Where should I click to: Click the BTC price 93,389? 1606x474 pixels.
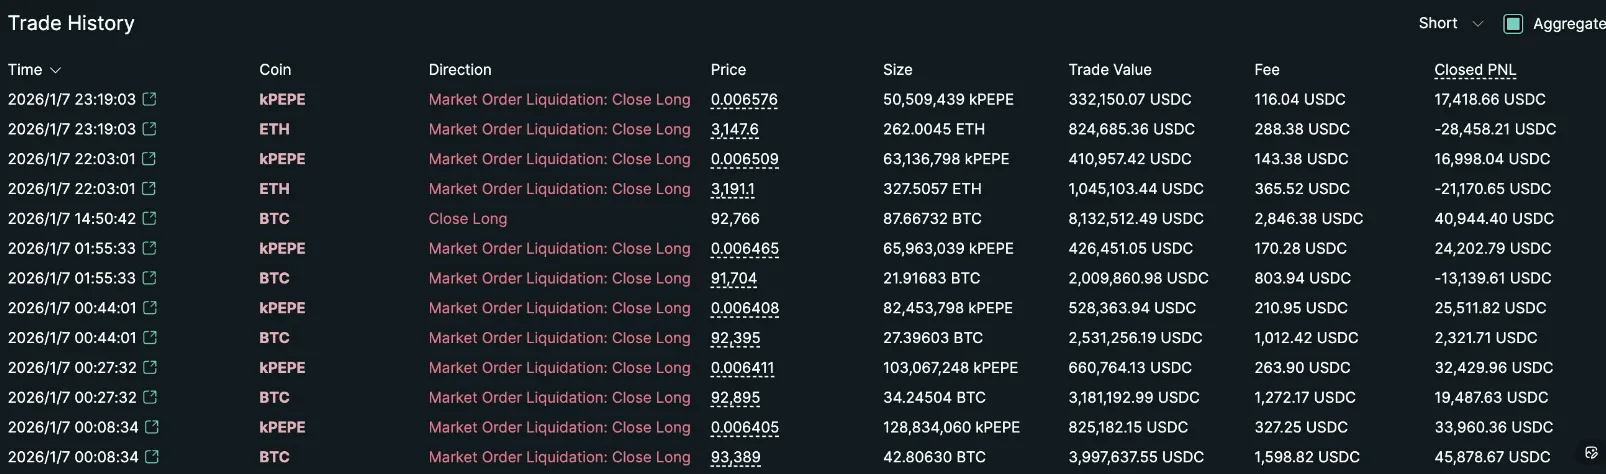[735, 457]
